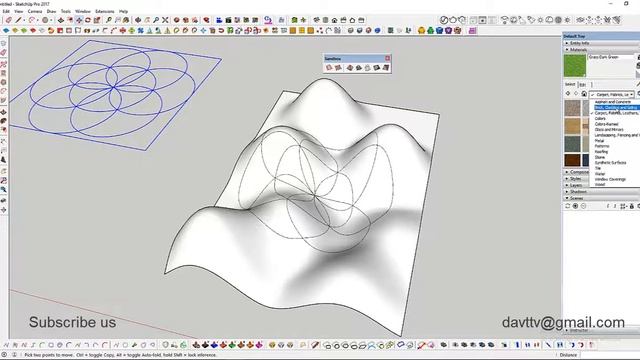Open the Circle shape tool dropdown arrow
The image size is (640, 360).
pos(51,20)
